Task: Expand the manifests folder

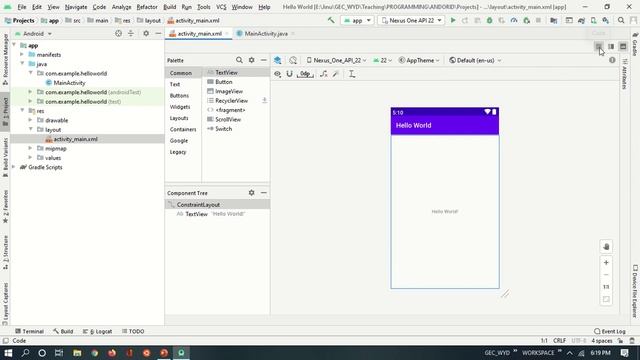Action: pos(22,54)
